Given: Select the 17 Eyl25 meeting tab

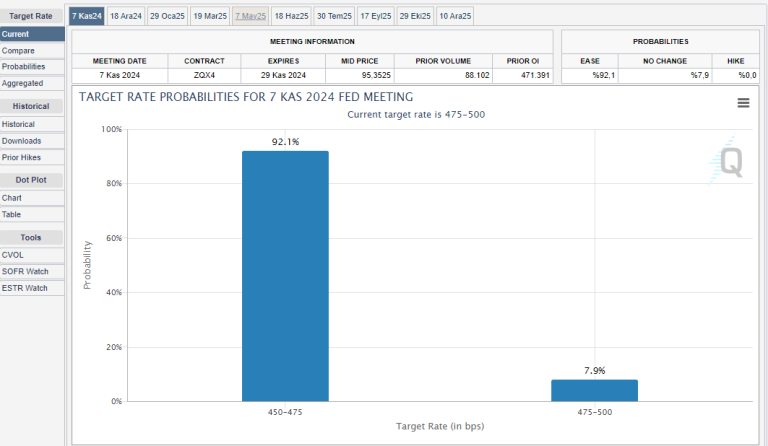Looking at the screenshot, I should pyautogui.click(x=375, y=16).
